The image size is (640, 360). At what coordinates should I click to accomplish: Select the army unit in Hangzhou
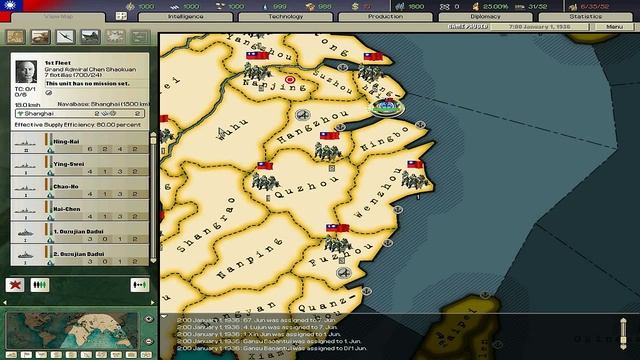coord(328,151)
